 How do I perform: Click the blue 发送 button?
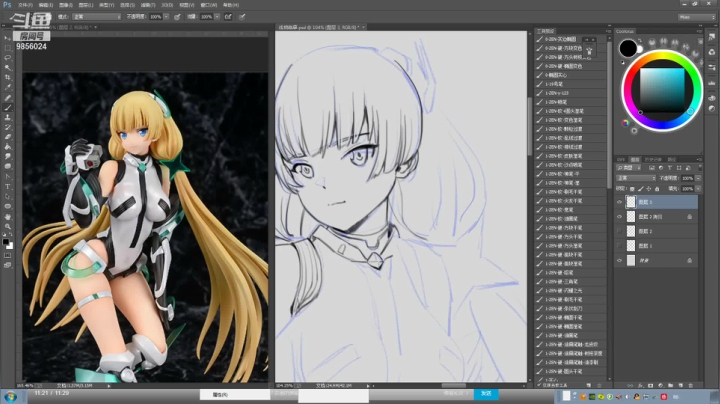click(x=486, y=393)
